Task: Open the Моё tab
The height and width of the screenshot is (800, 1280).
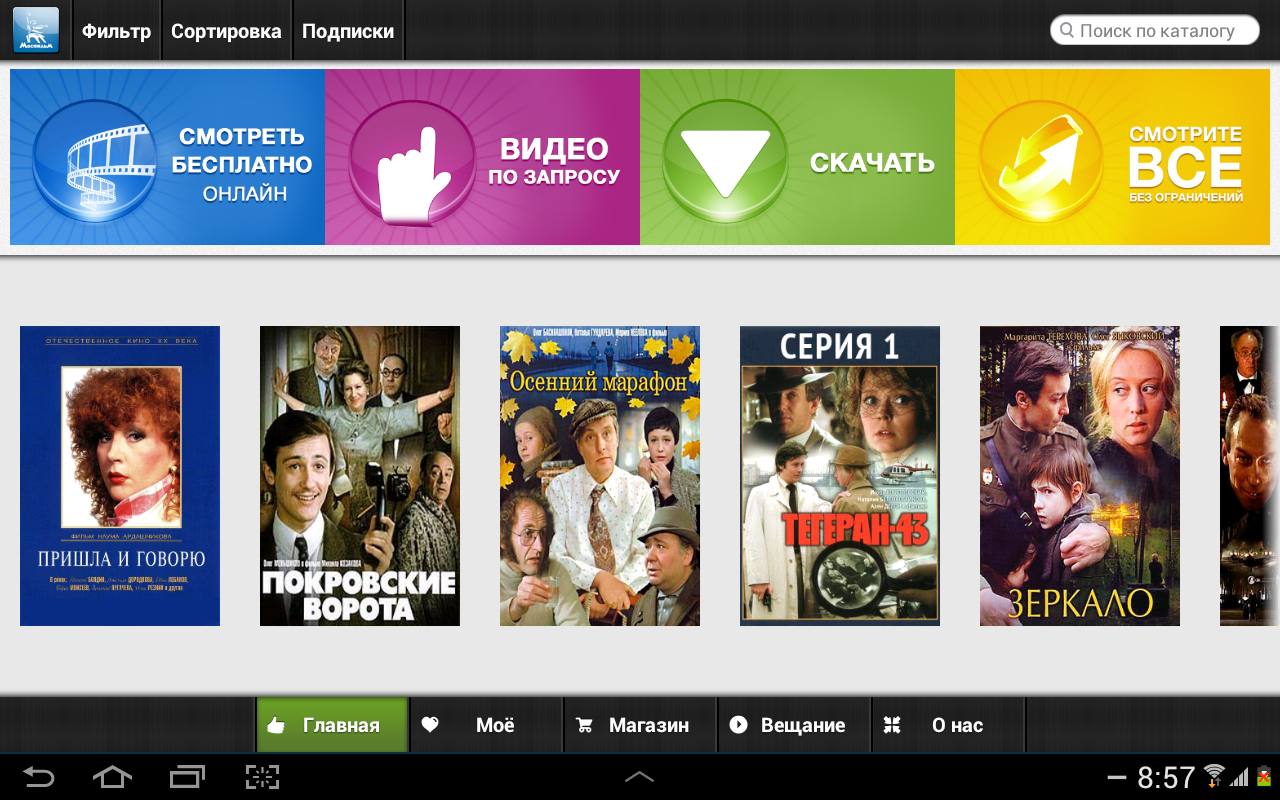Action: point(487,725)
